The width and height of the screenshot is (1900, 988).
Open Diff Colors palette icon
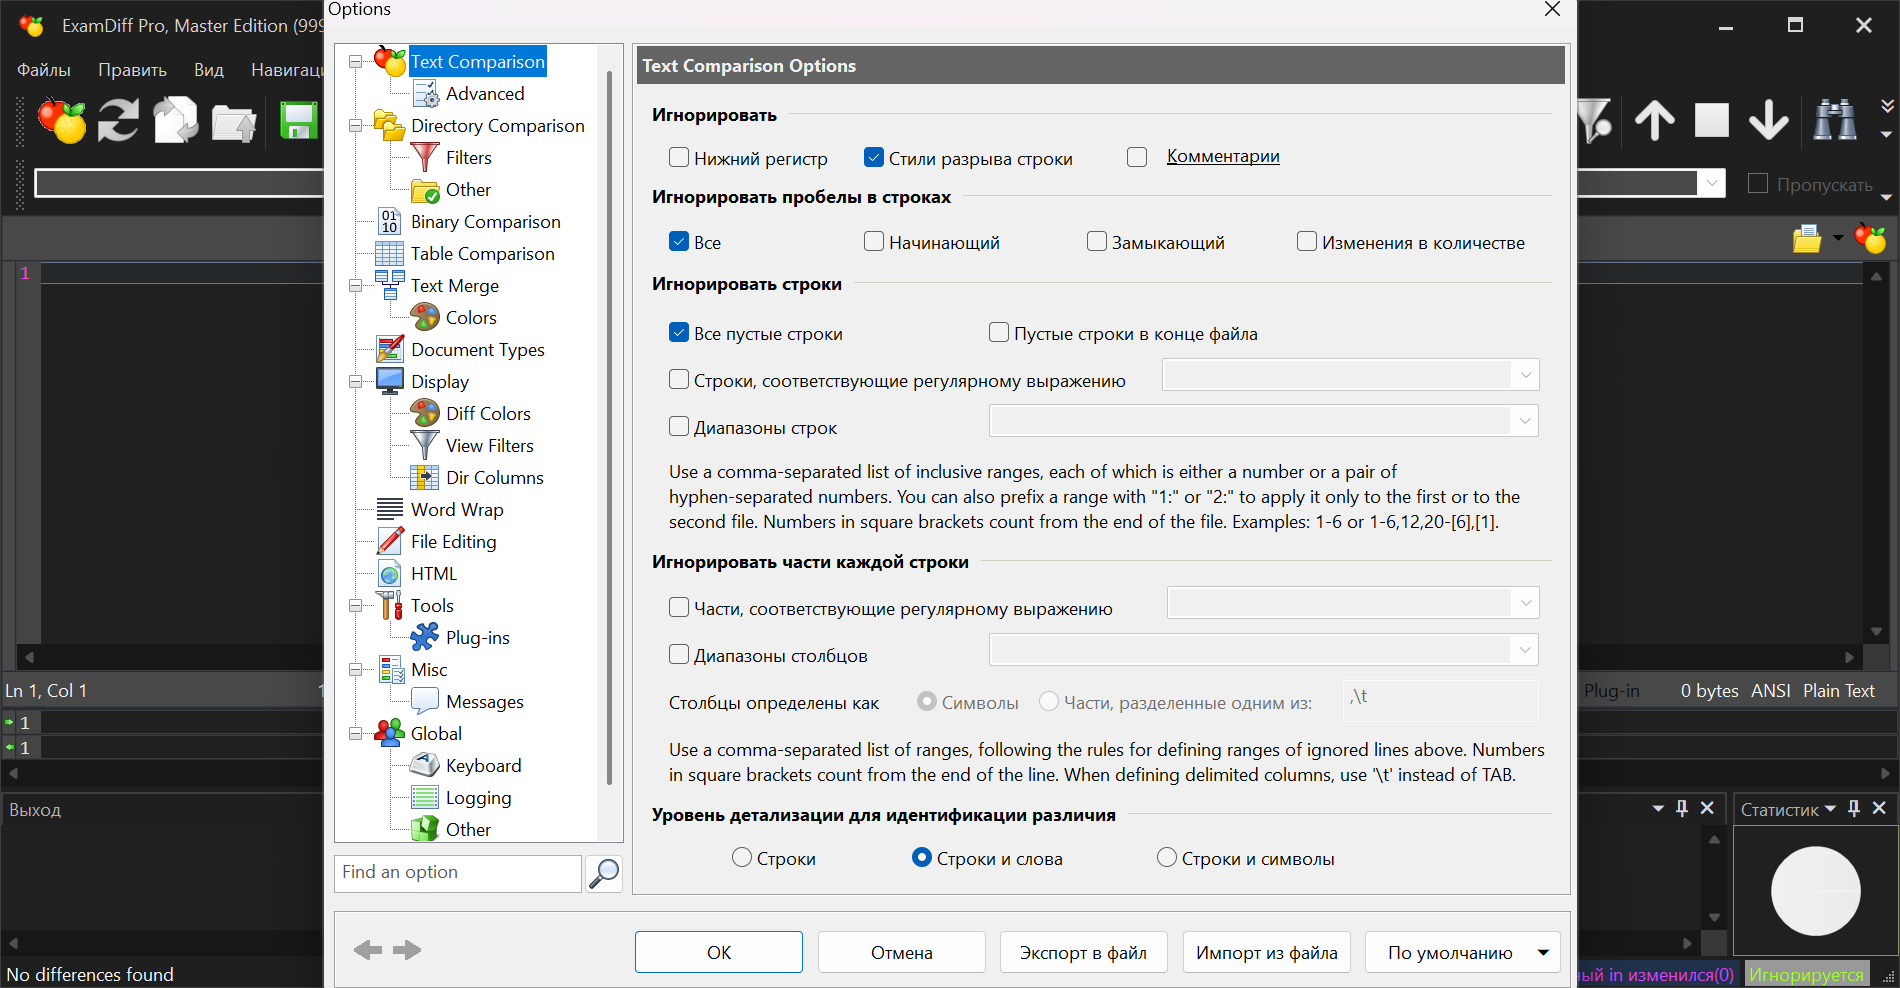[425, 413]
